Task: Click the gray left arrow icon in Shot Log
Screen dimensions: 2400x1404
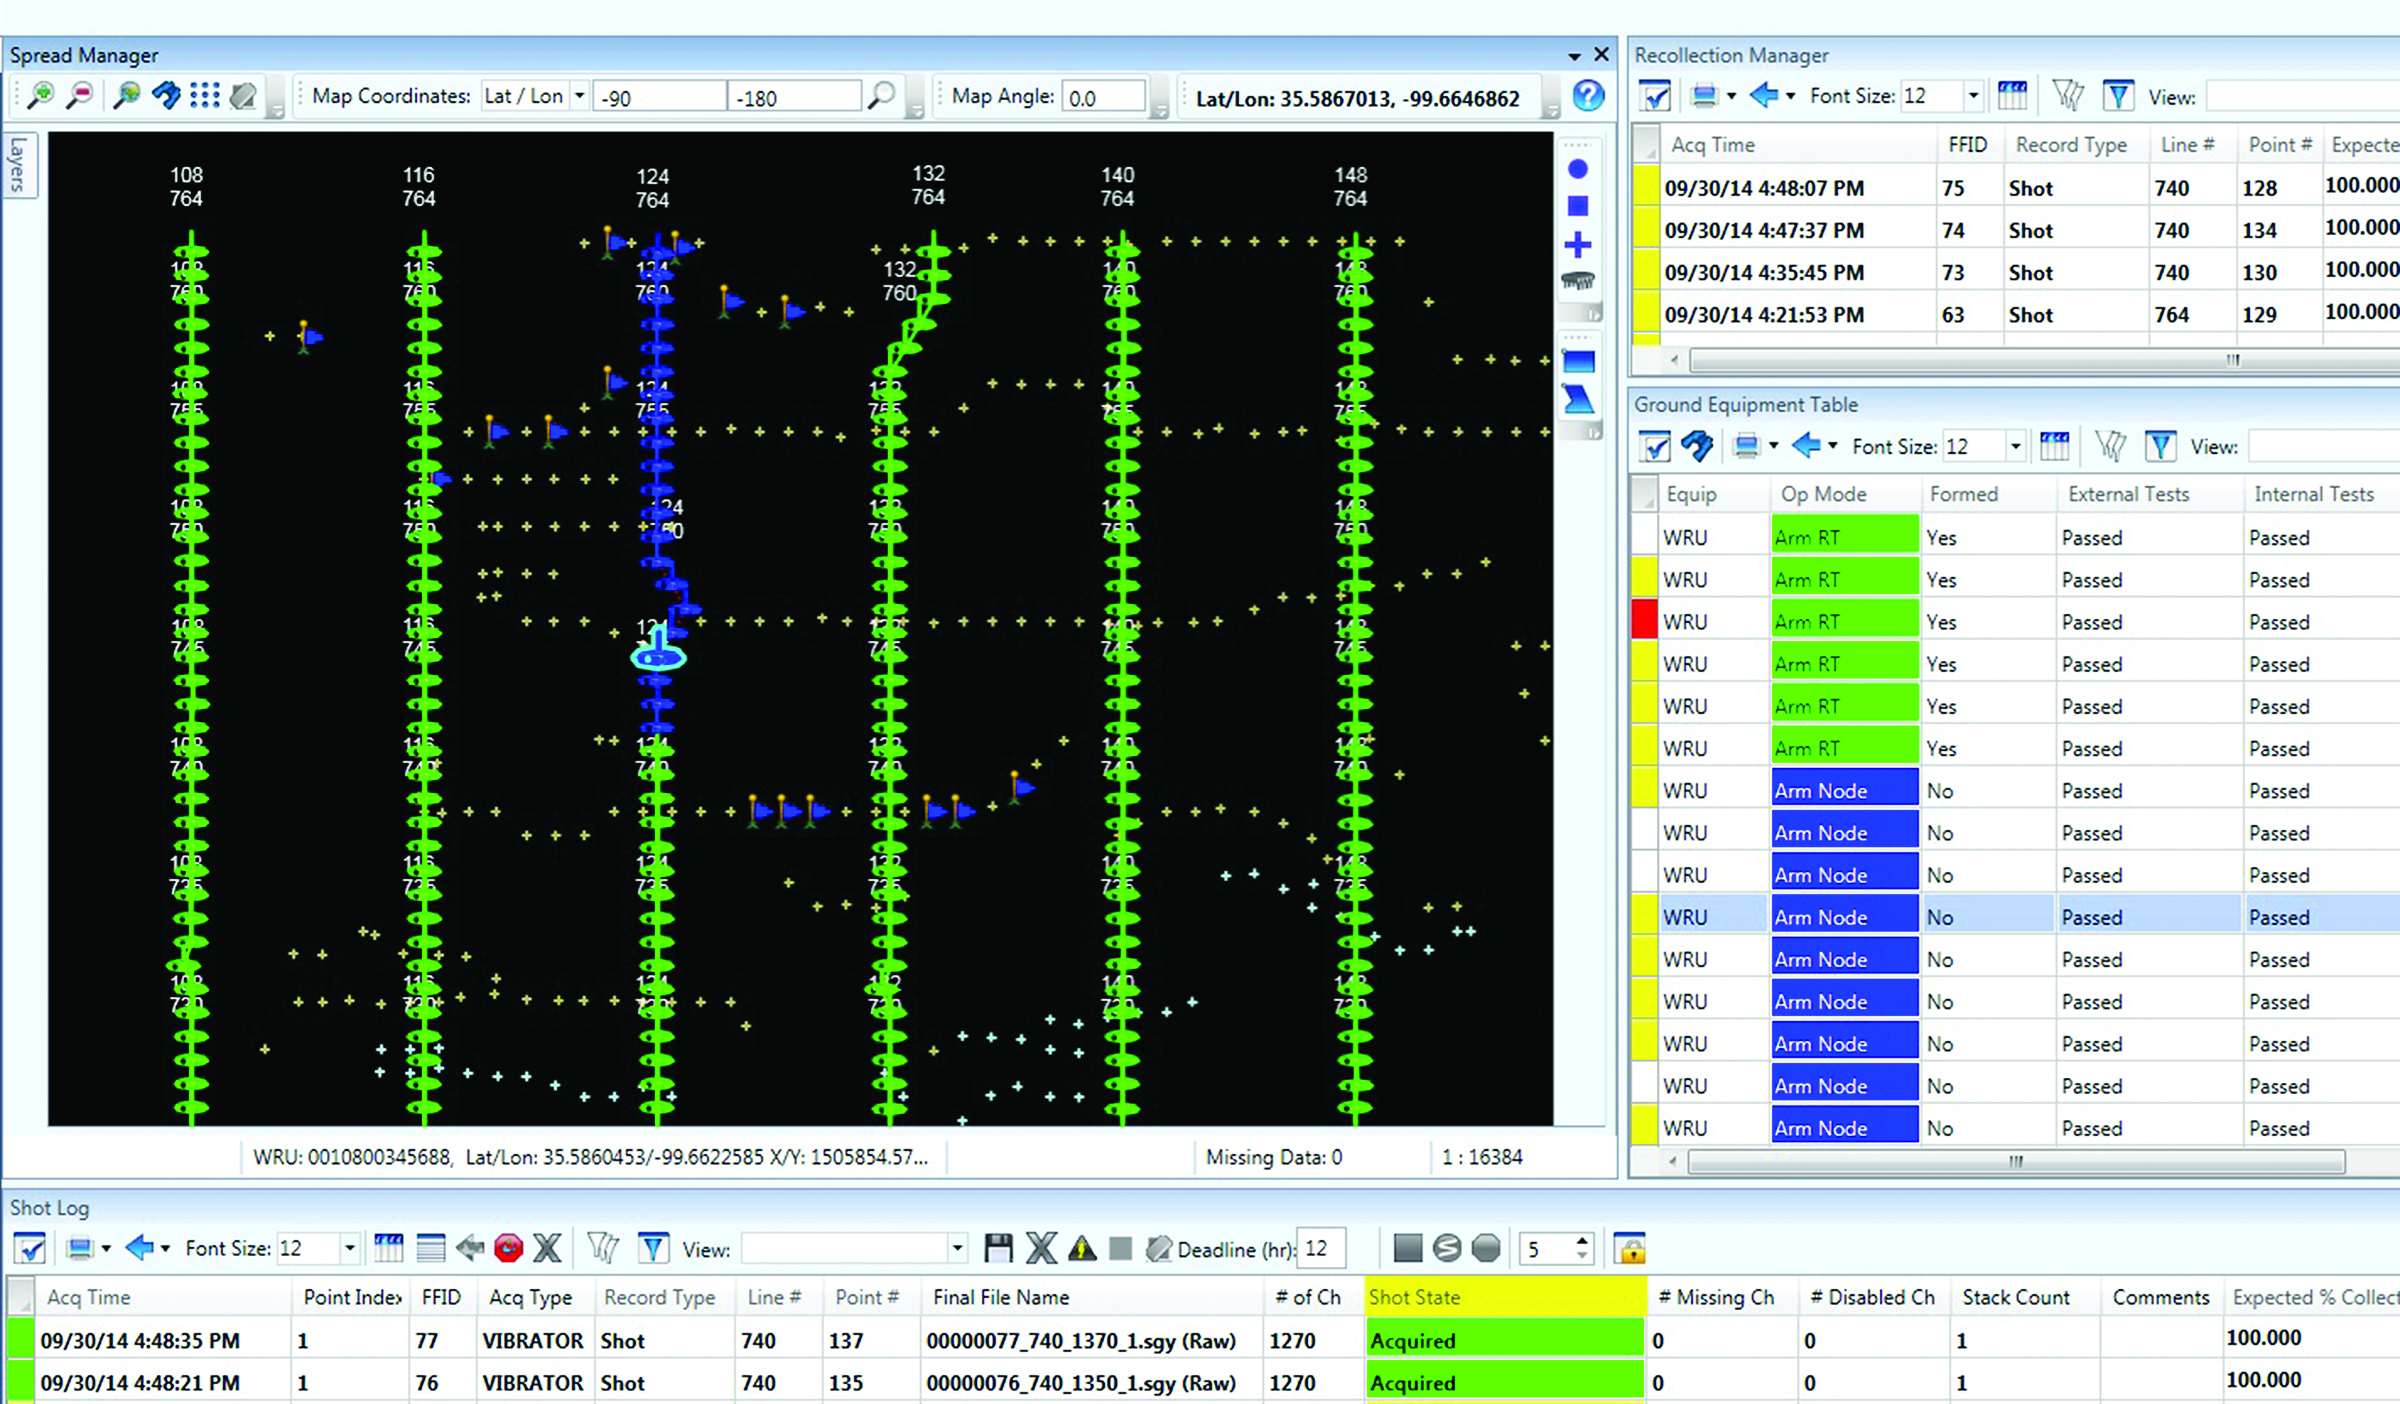Action: [469, 1247]
